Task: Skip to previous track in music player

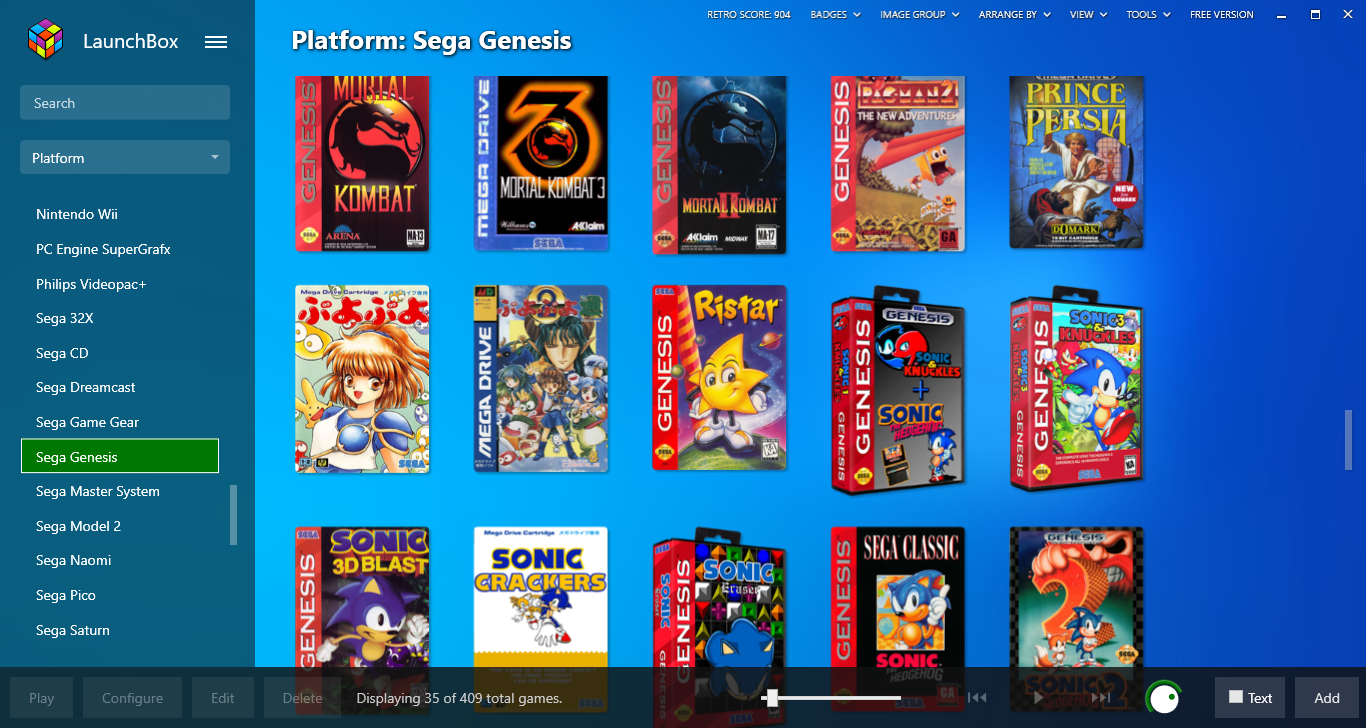Action: [978, 697]
